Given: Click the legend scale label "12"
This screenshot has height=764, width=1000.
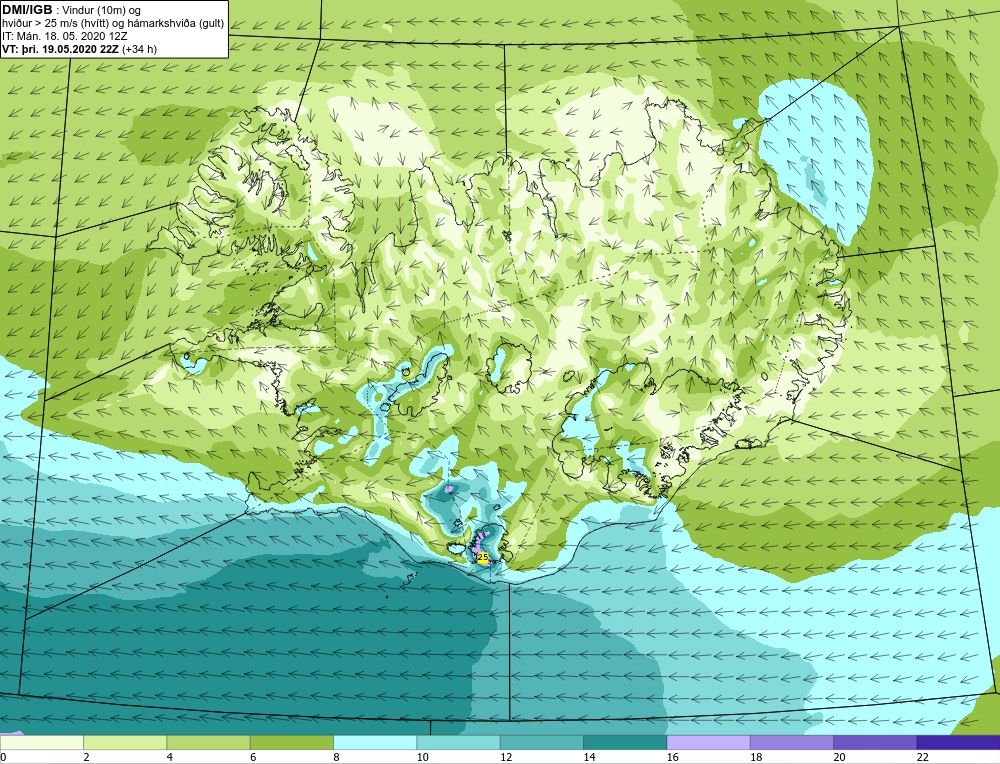Looking at the screenshot, I should (x=506, y=757).
